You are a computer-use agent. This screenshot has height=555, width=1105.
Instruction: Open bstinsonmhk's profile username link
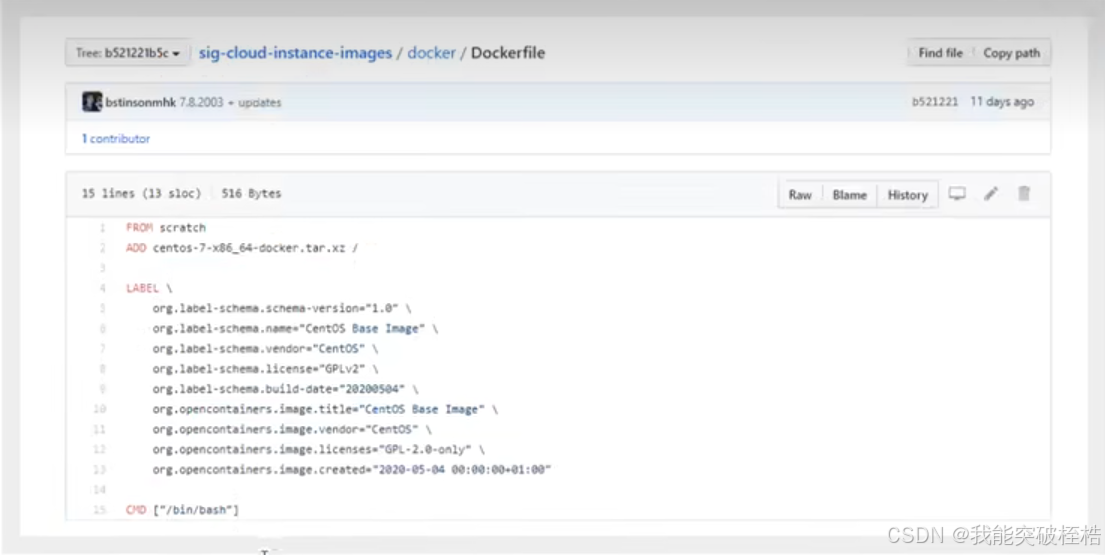click(141, 102)
